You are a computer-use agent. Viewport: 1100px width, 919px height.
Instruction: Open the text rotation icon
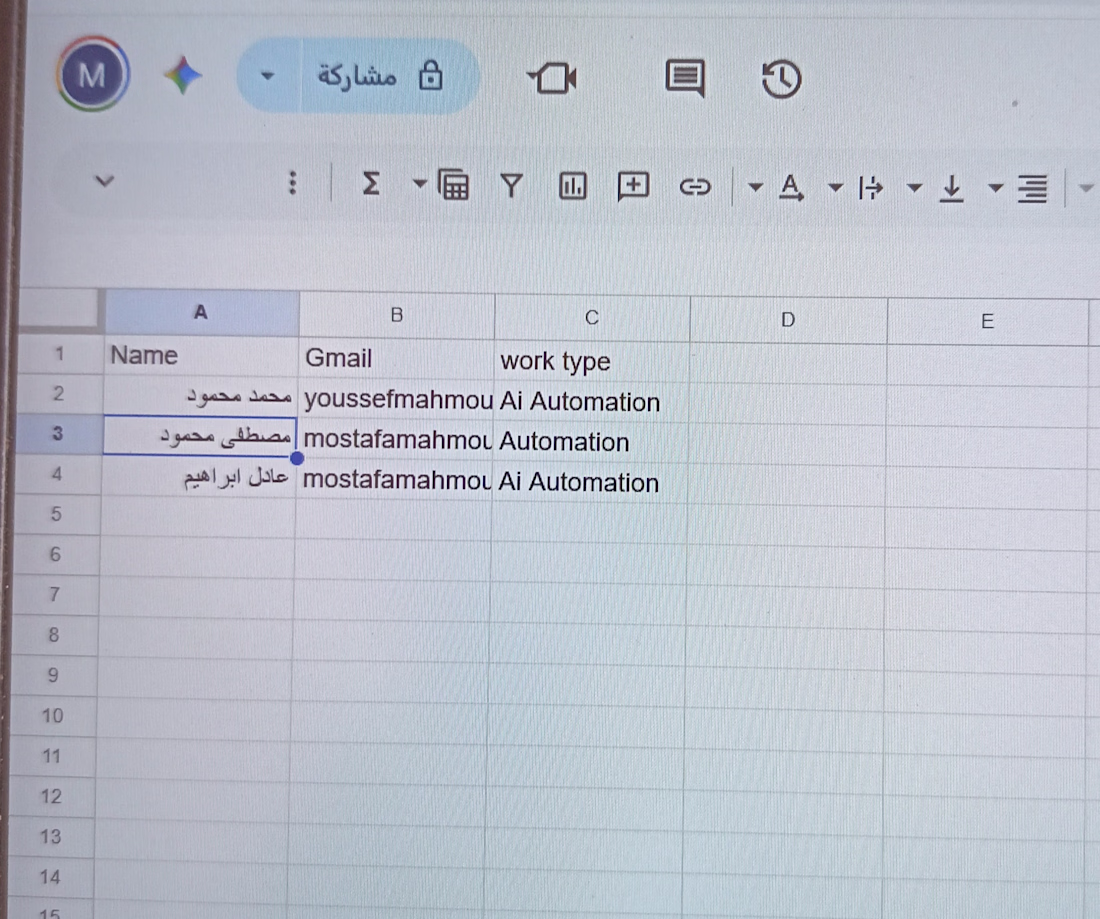point(791,187)
